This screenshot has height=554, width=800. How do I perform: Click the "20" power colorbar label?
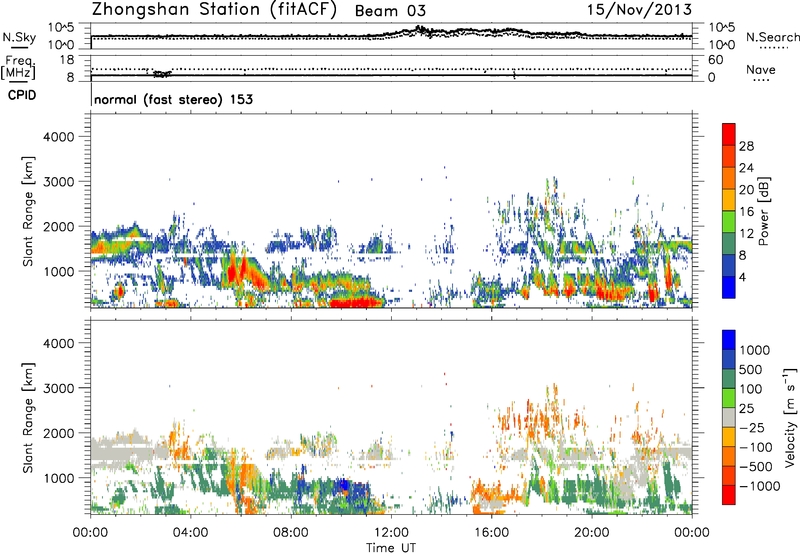coord(746,190)
